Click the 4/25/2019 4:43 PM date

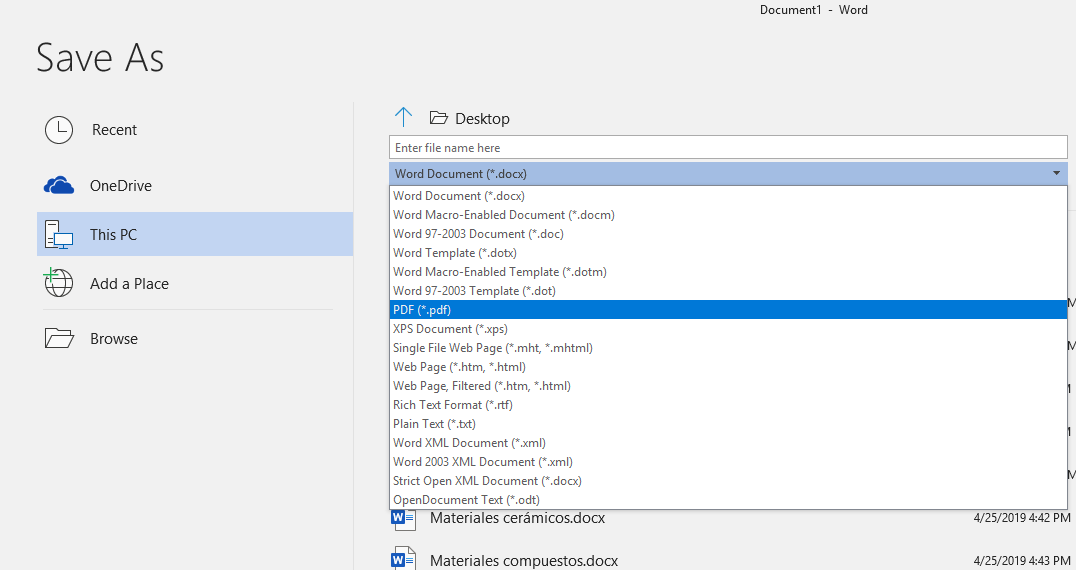[1022, 561]
